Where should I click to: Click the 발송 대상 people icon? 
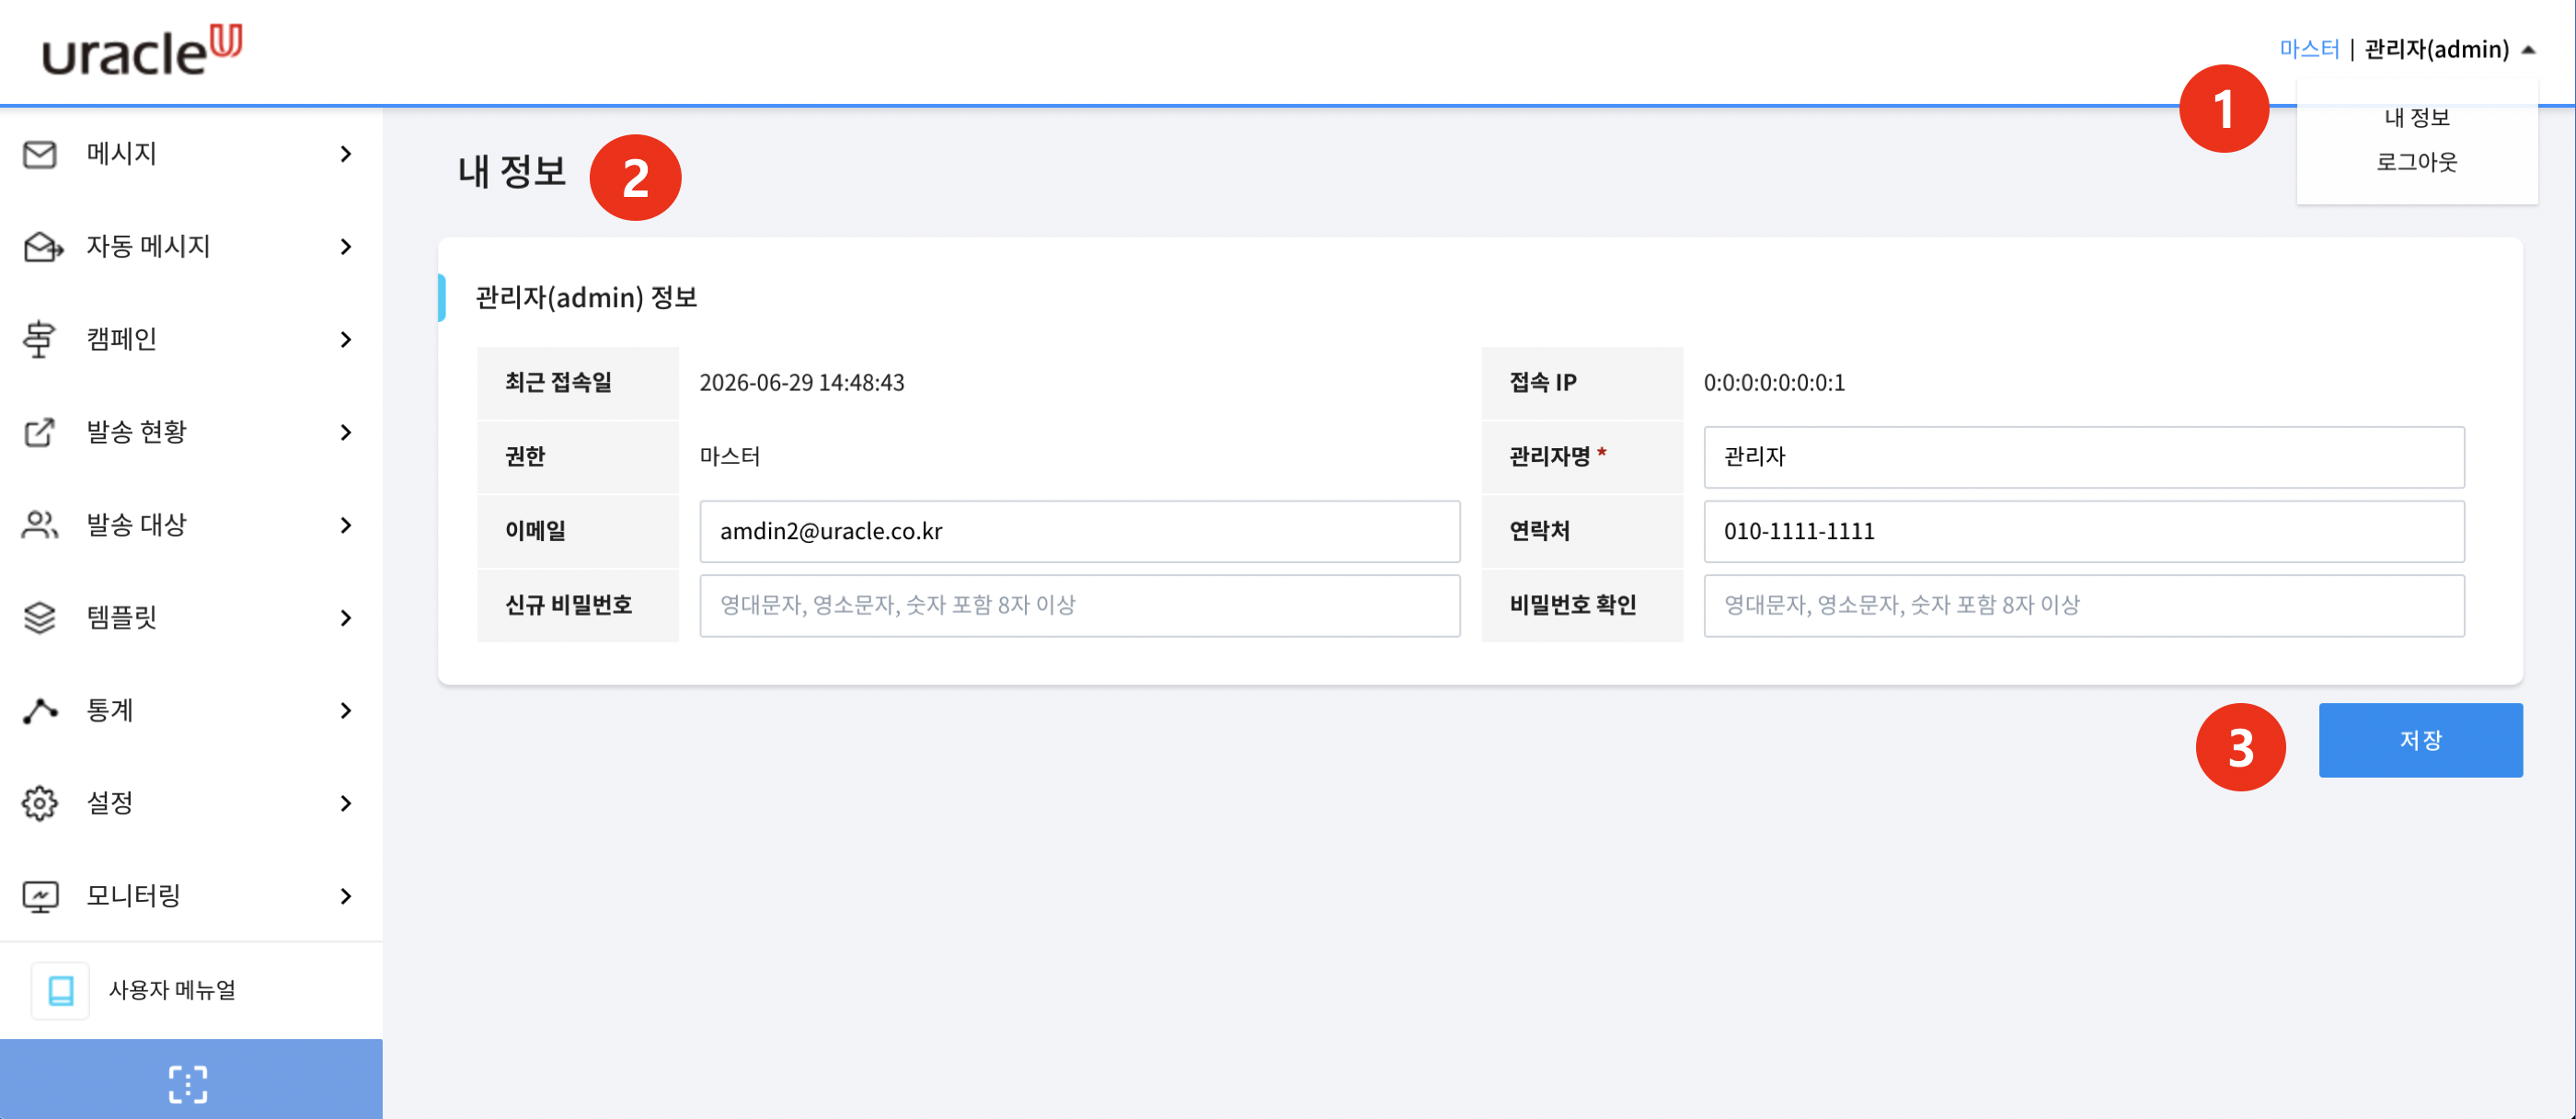[40, 525]
